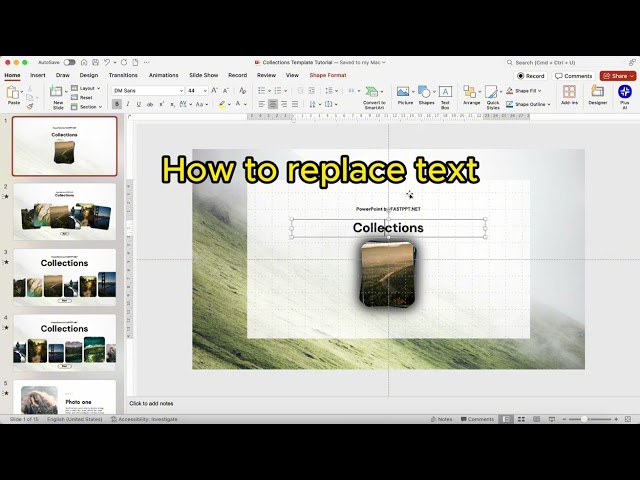
Task: Click the Reset slide button
Action: click(x=82, y=98)
